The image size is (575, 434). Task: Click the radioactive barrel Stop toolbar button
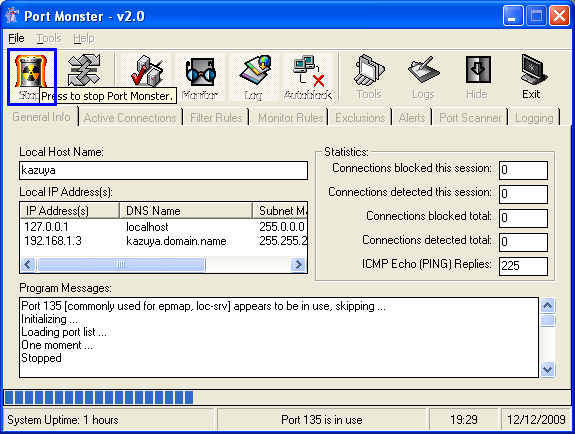31,77
